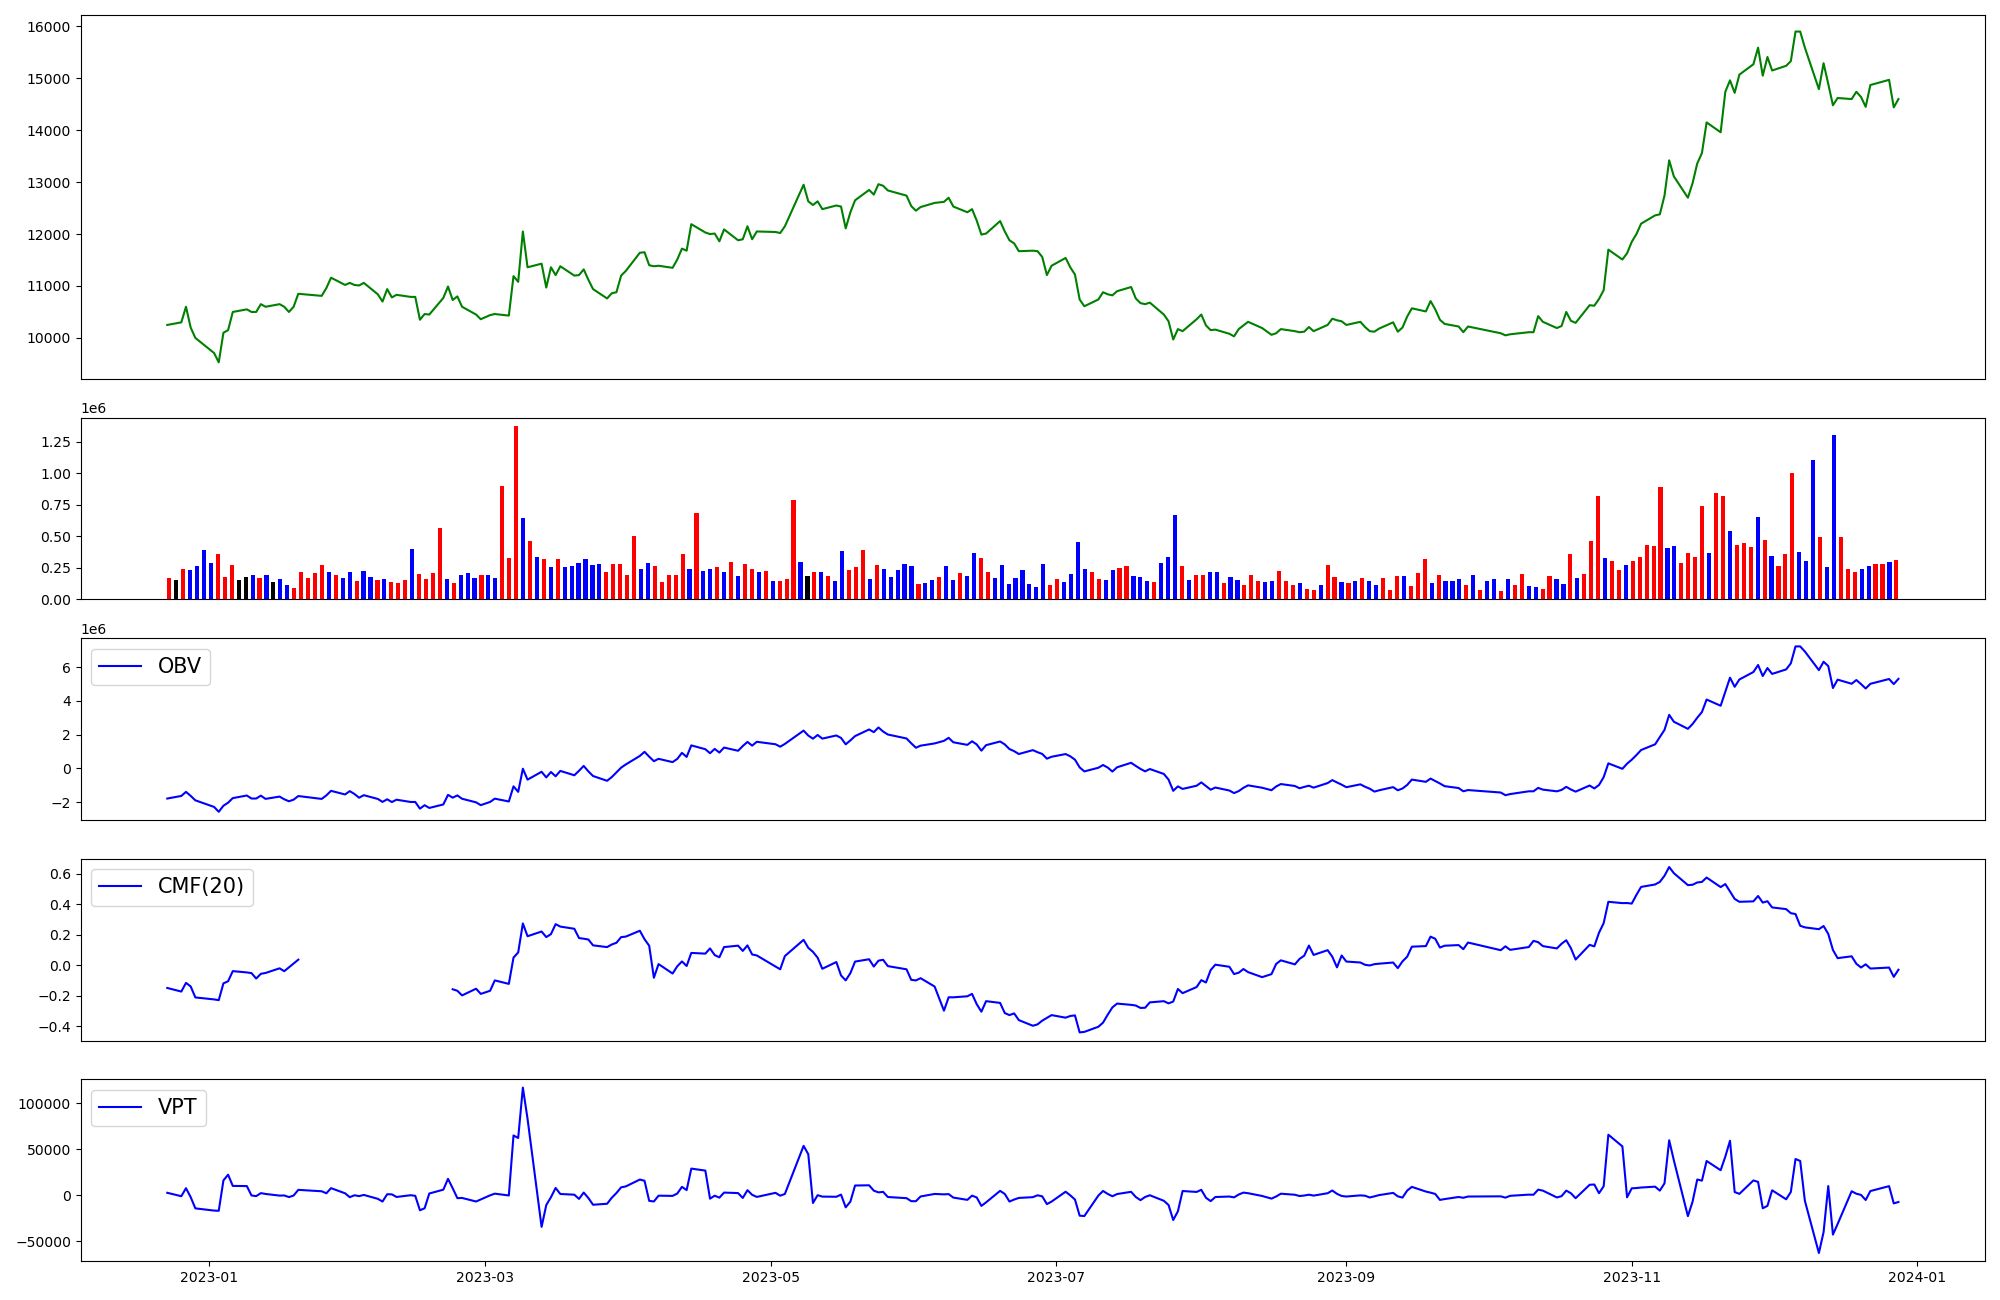Click the blue line sample in VPT legend
The width and height of the screenshot is (2000, 1300).
tap(122, 1107)
